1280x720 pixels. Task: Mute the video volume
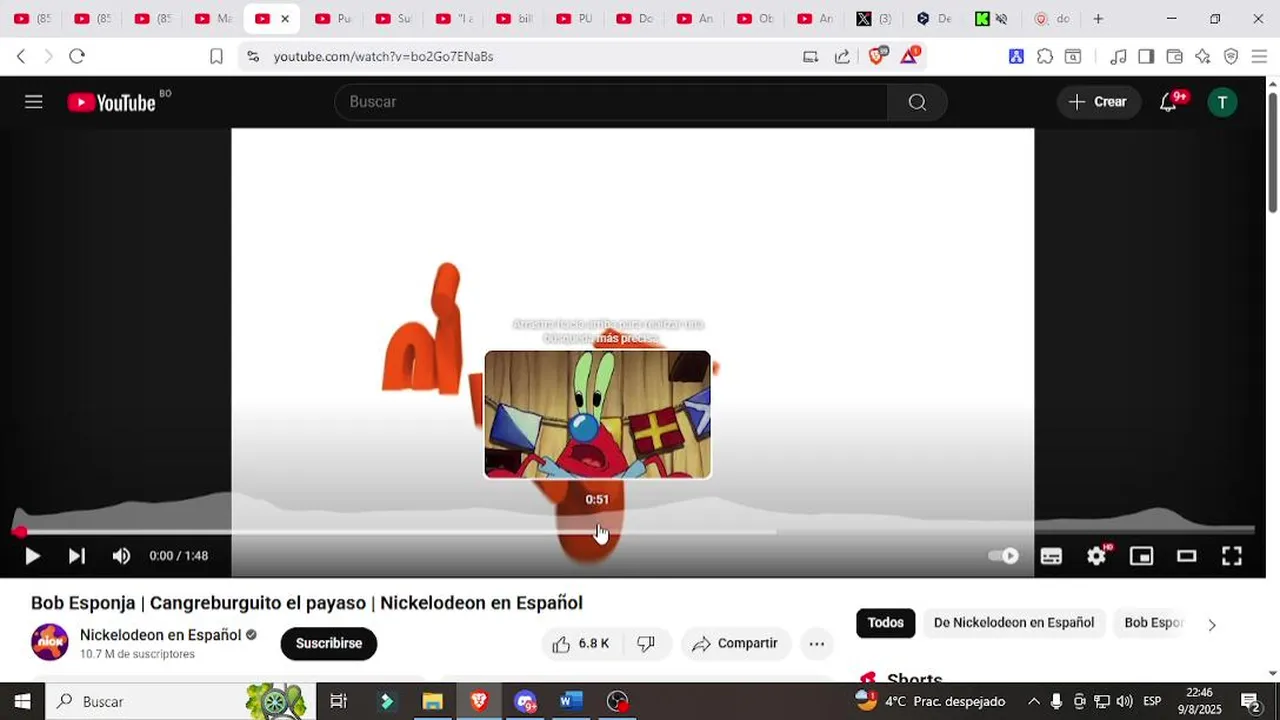121,556
